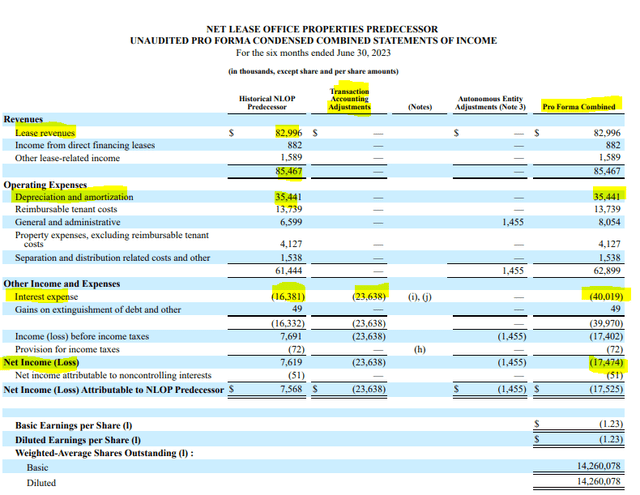Click the (h) note reference
This screenshot has width=640, height=495.
418,349
